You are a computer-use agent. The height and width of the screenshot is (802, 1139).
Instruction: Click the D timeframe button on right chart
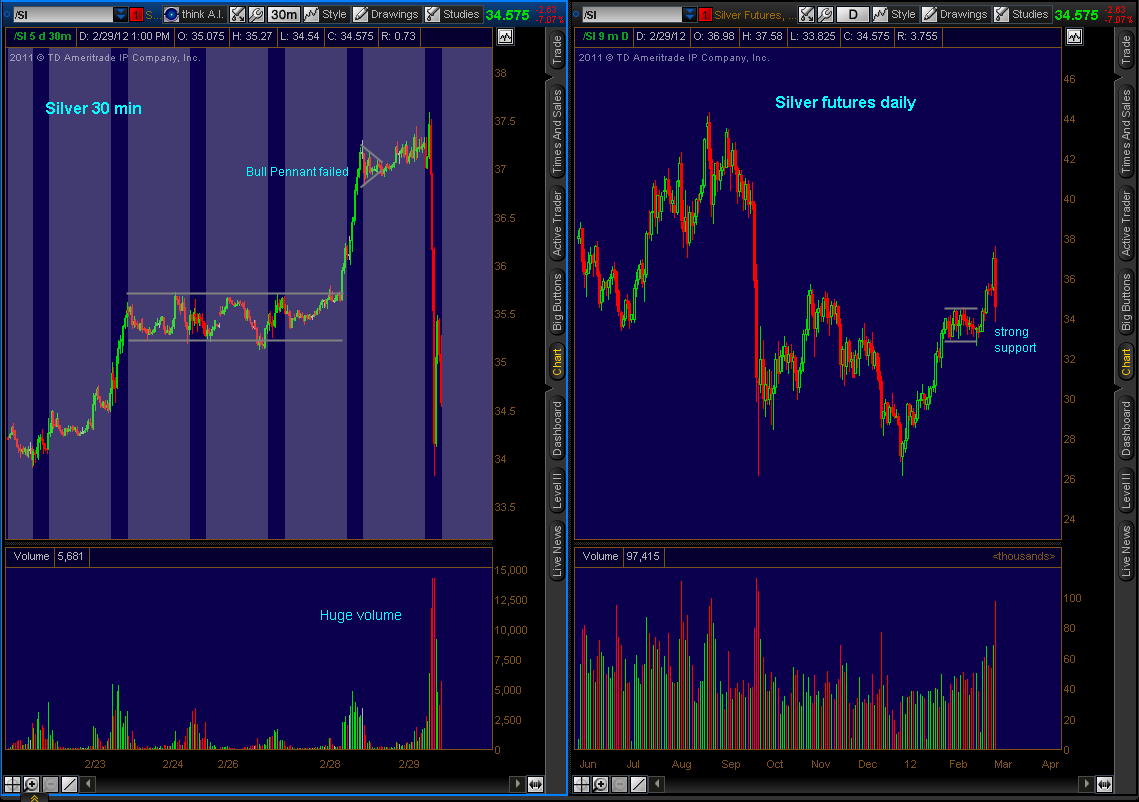tap(852, 15)
